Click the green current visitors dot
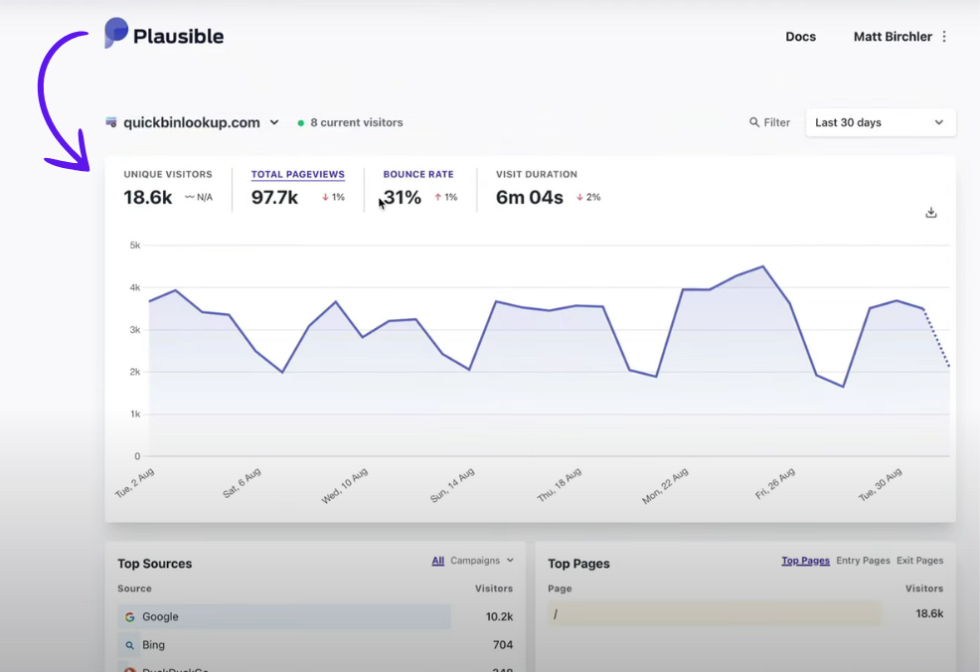Image resolution: width=980 pixels, height=672 pixels. [300, 122]
